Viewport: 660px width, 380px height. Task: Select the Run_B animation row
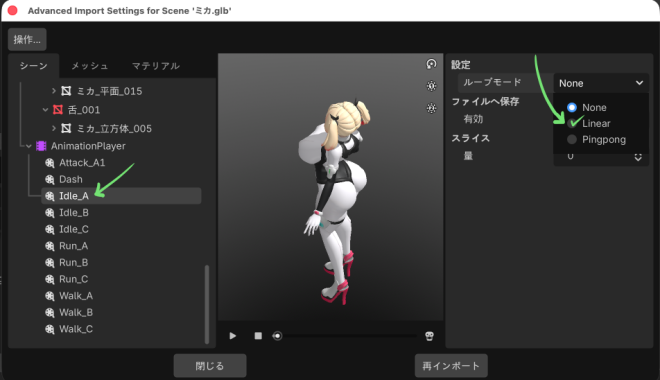tap(121, 263)
